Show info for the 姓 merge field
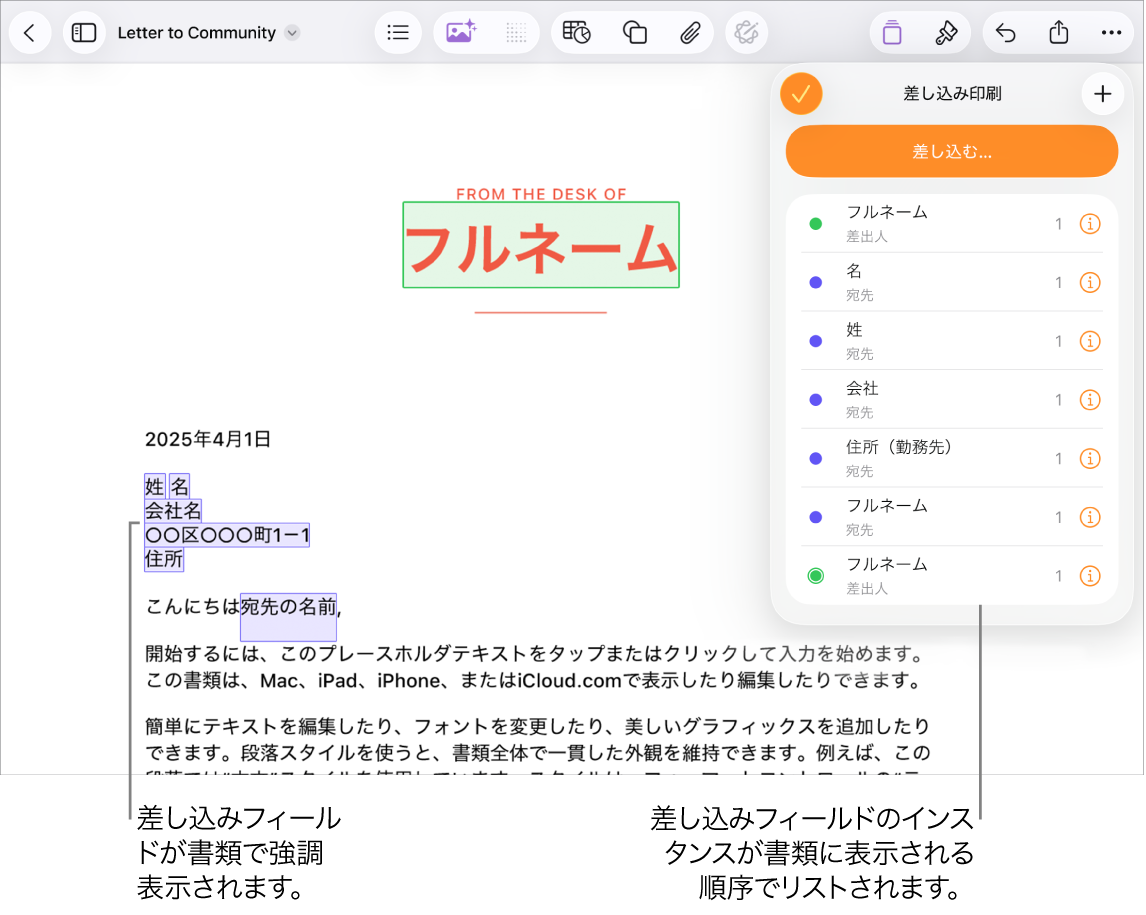The height and width of the screenshot is (915, 1146). tap(1090, 341)
